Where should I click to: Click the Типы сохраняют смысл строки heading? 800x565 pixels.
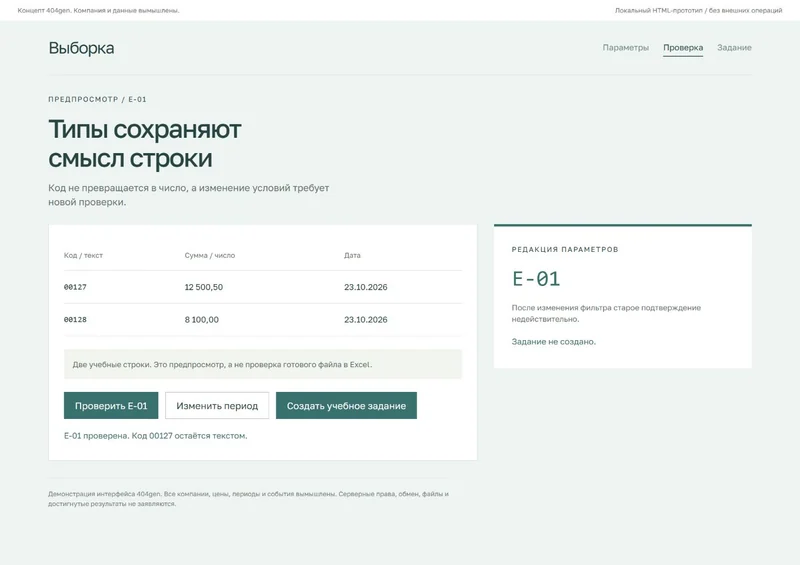click(144, 143)
